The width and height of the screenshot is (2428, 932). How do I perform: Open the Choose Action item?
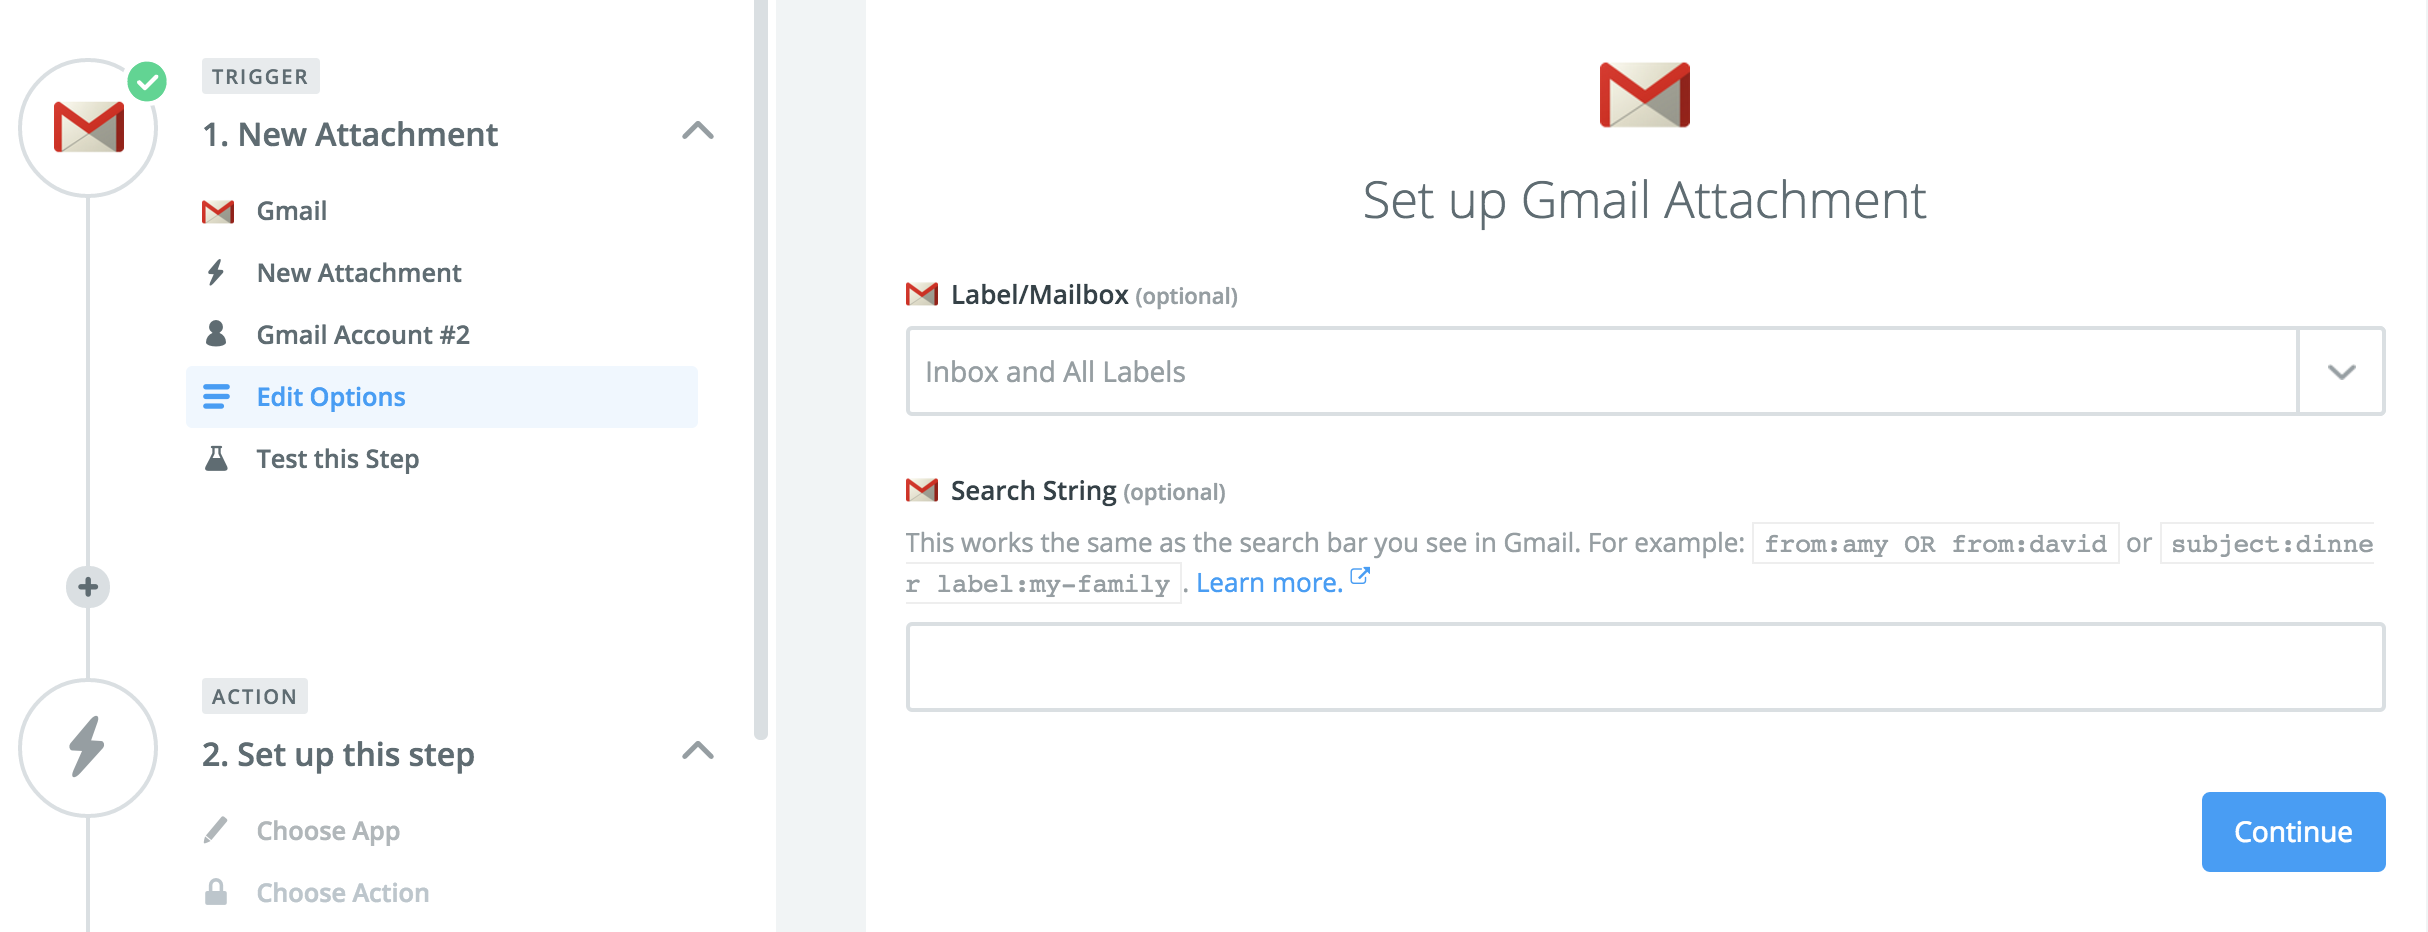(441, 893)
